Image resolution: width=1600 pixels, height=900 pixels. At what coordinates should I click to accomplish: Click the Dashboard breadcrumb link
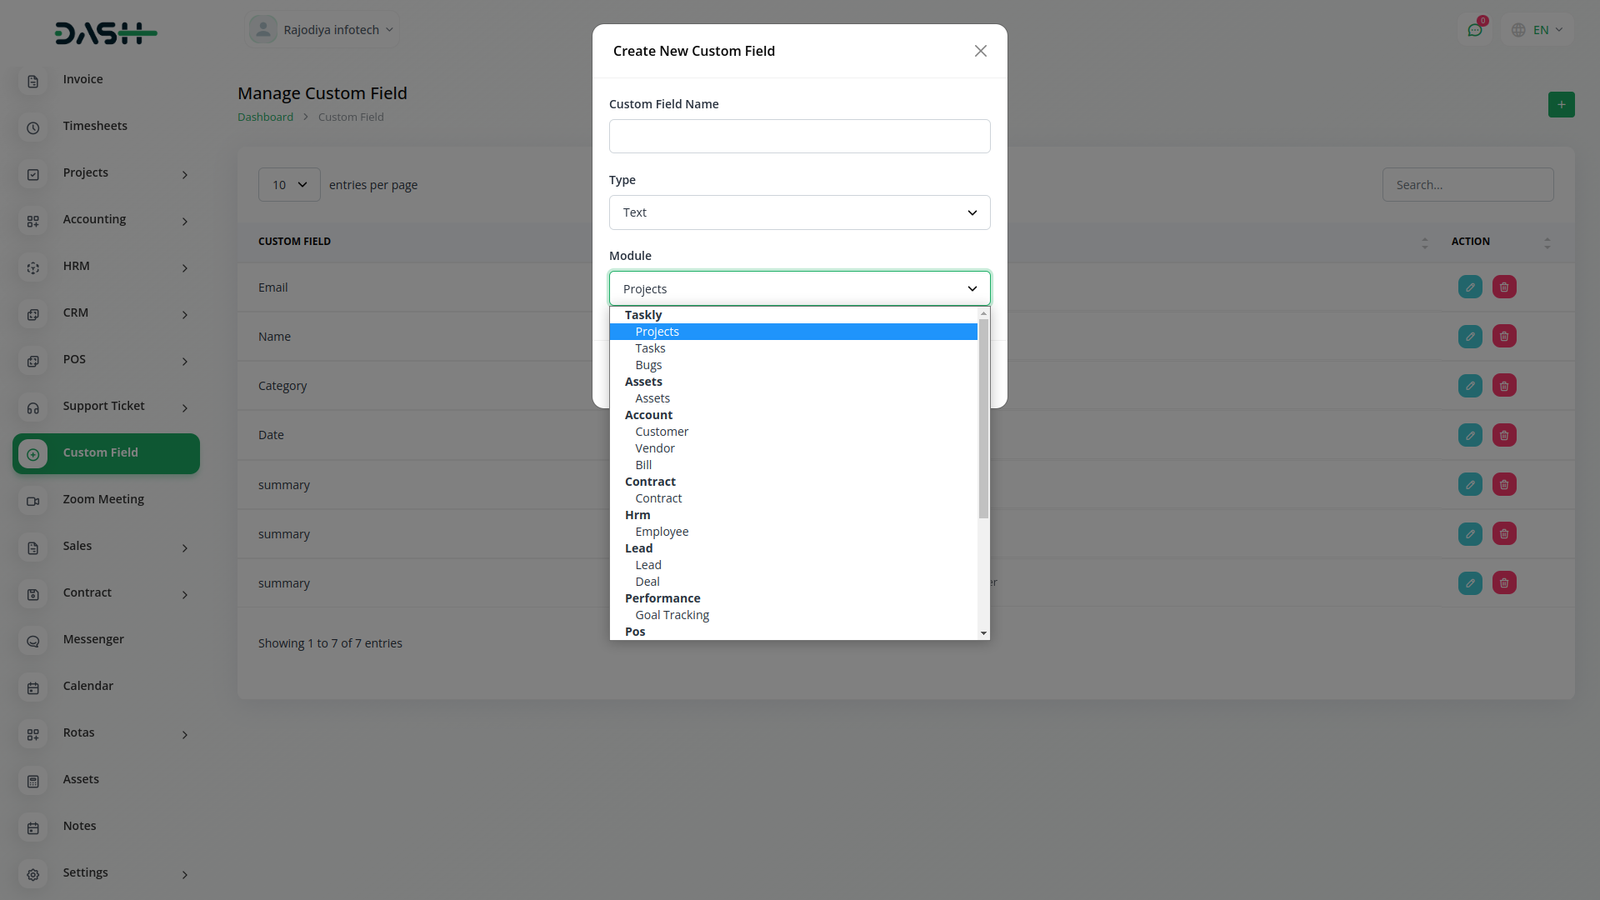[x=265, y=117]
